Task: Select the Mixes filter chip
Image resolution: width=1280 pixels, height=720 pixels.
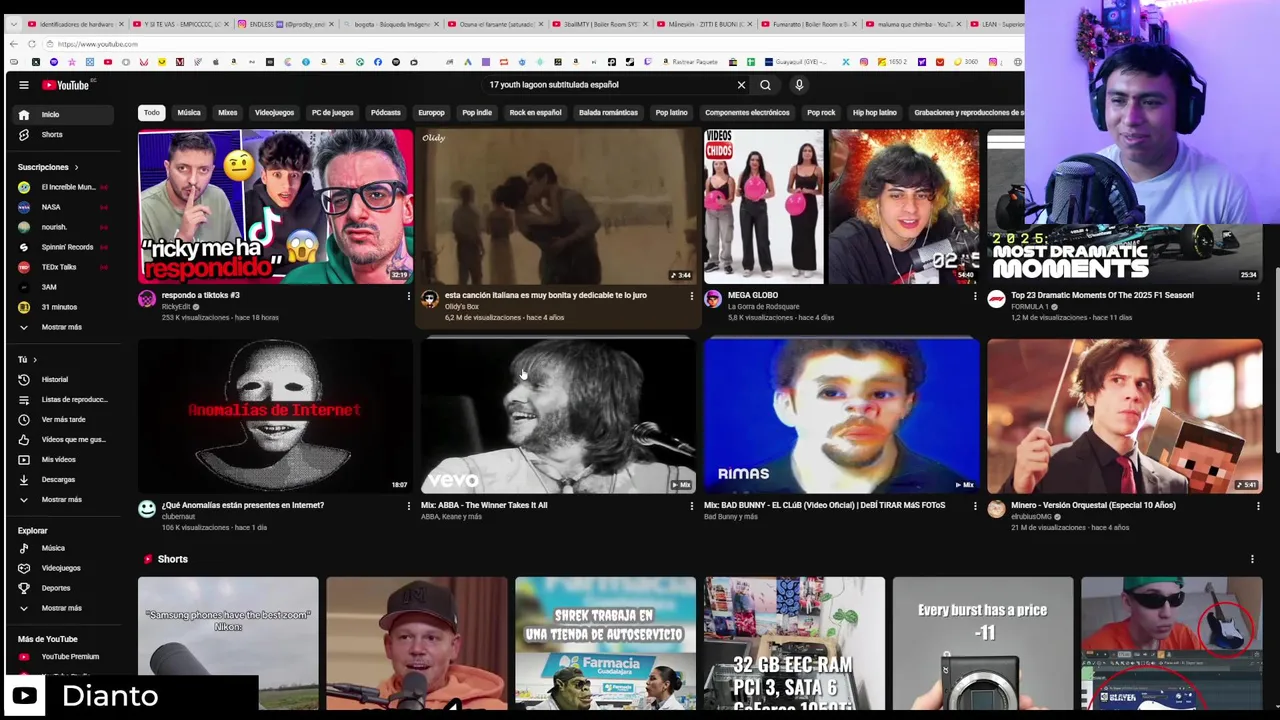Action: 228,113
